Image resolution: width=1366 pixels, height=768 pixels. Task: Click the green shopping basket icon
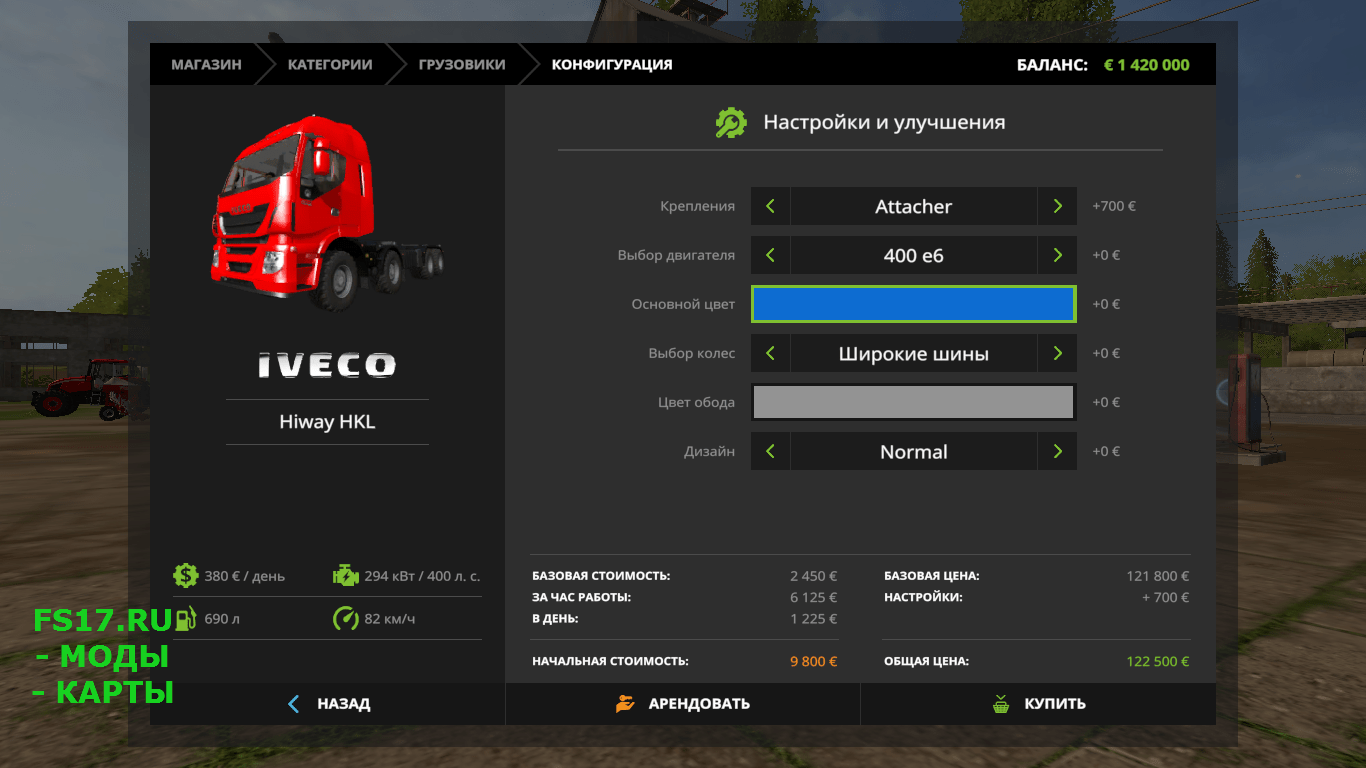click(1001, 704)
